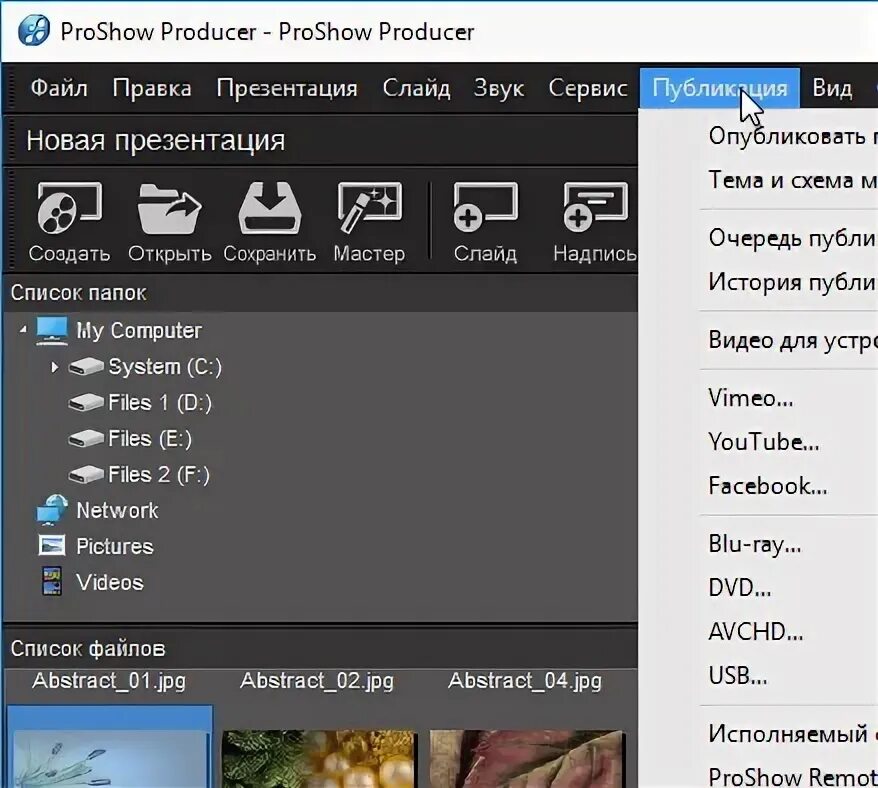Add a new slide with Слайд icon
The image size is (878, 788).
pos(485,207)
